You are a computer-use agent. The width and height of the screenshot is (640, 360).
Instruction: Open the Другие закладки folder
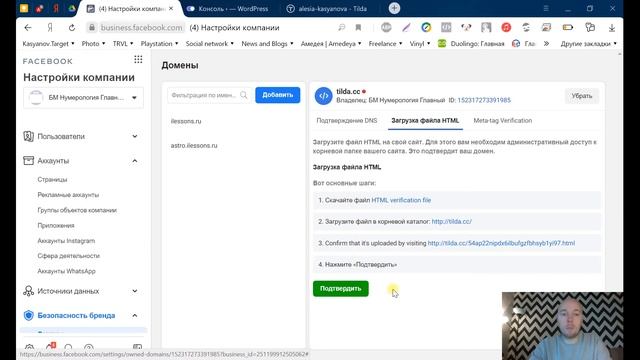588,43
